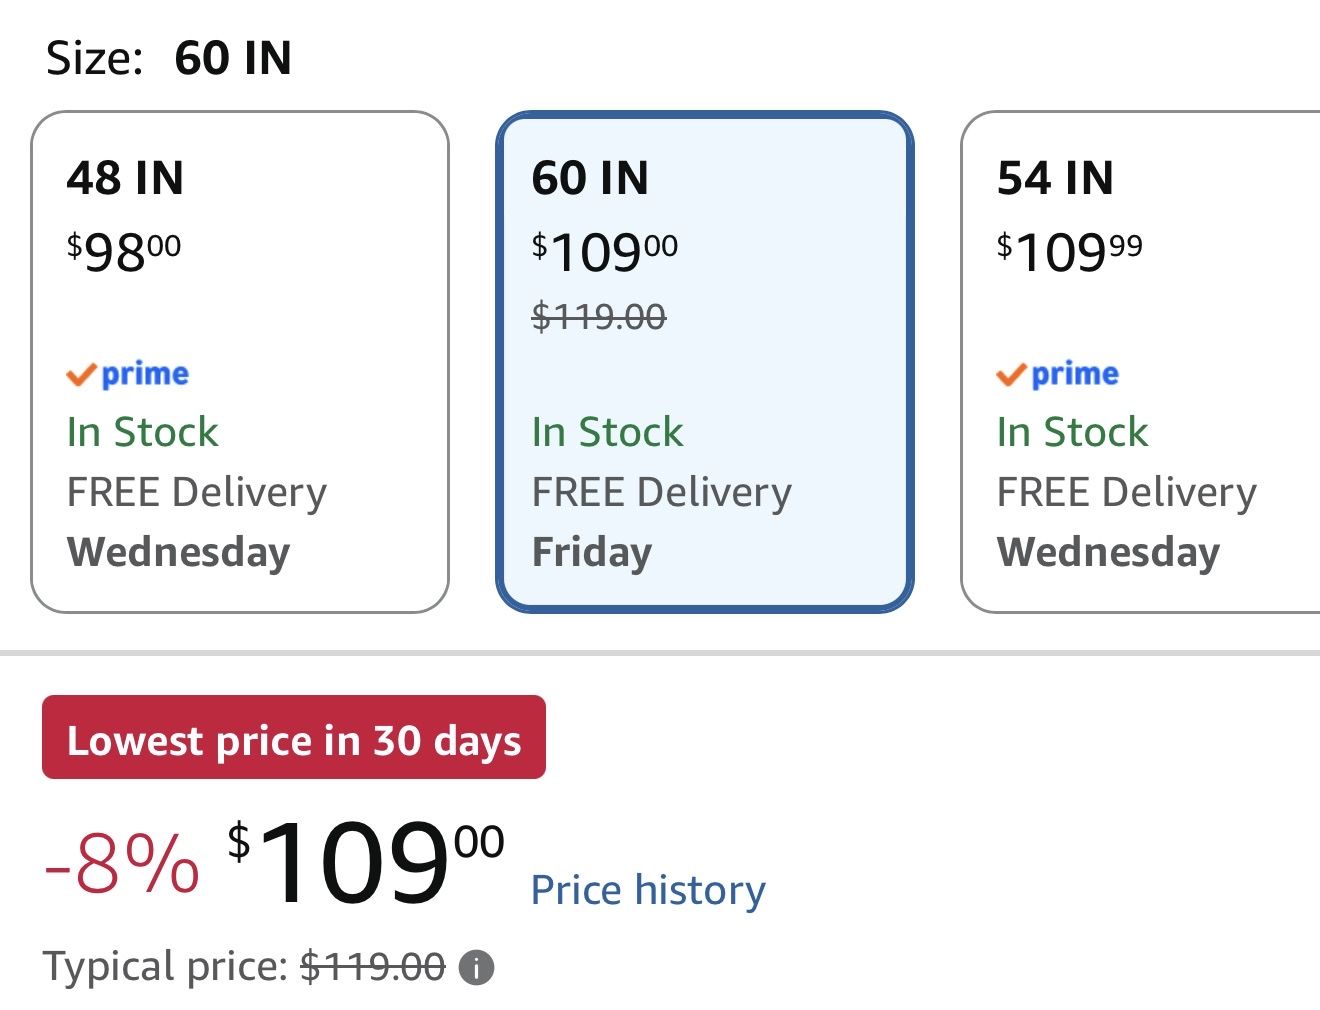Viewport: 1320px width, 1010px height.
Task: Click the Lowest price in 30 days badge
Action: point(294,737)
